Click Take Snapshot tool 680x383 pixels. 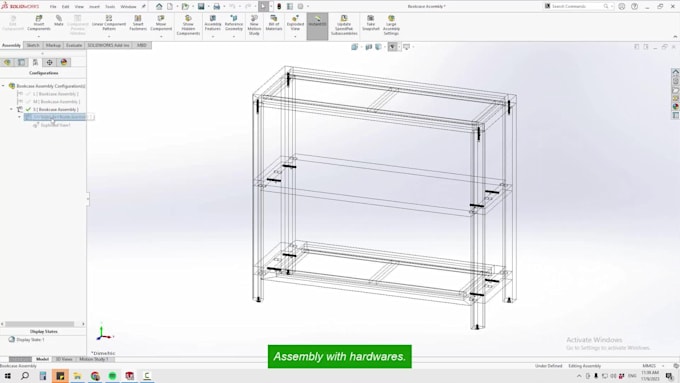(370, 23)
